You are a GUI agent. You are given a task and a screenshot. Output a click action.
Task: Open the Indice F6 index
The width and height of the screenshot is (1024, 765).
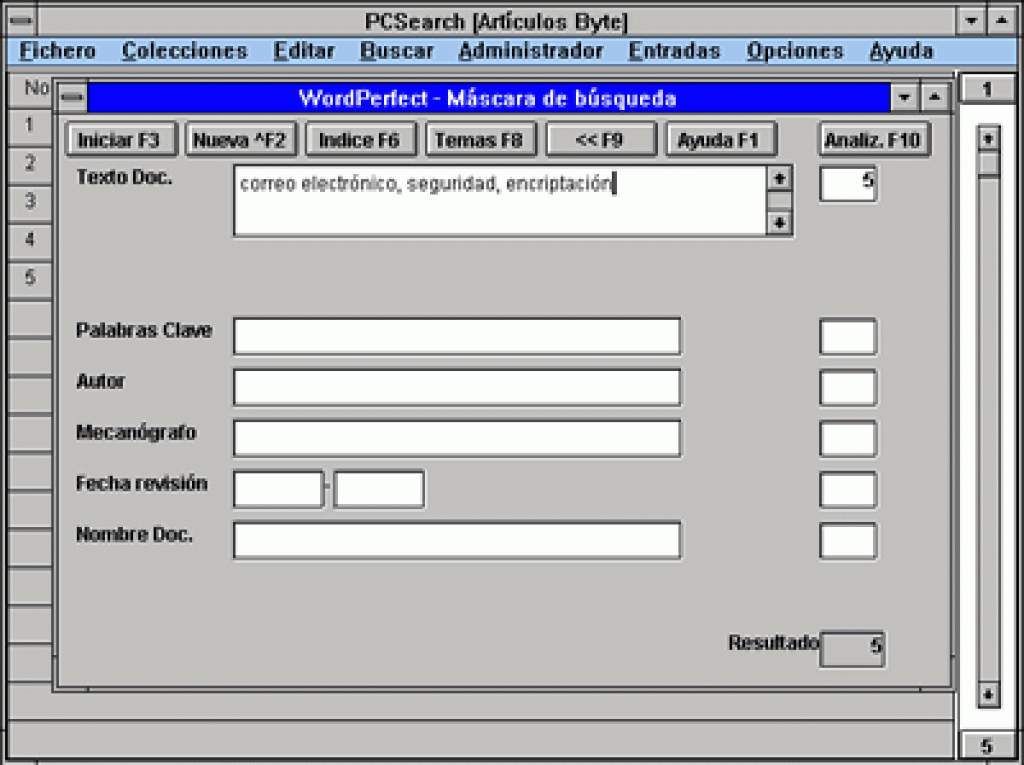click(x=359, y=140)
